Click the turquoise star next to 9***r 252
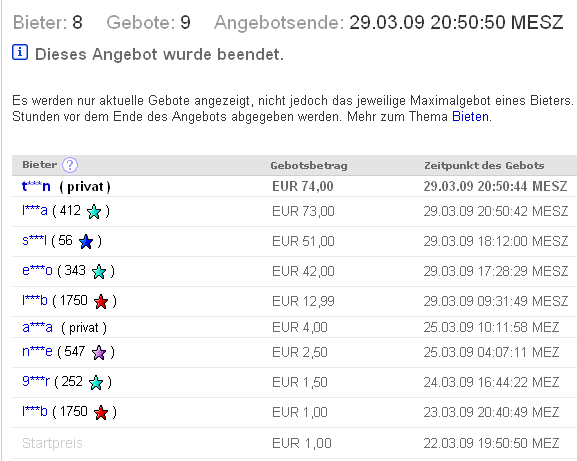 (x=96, y=383)
